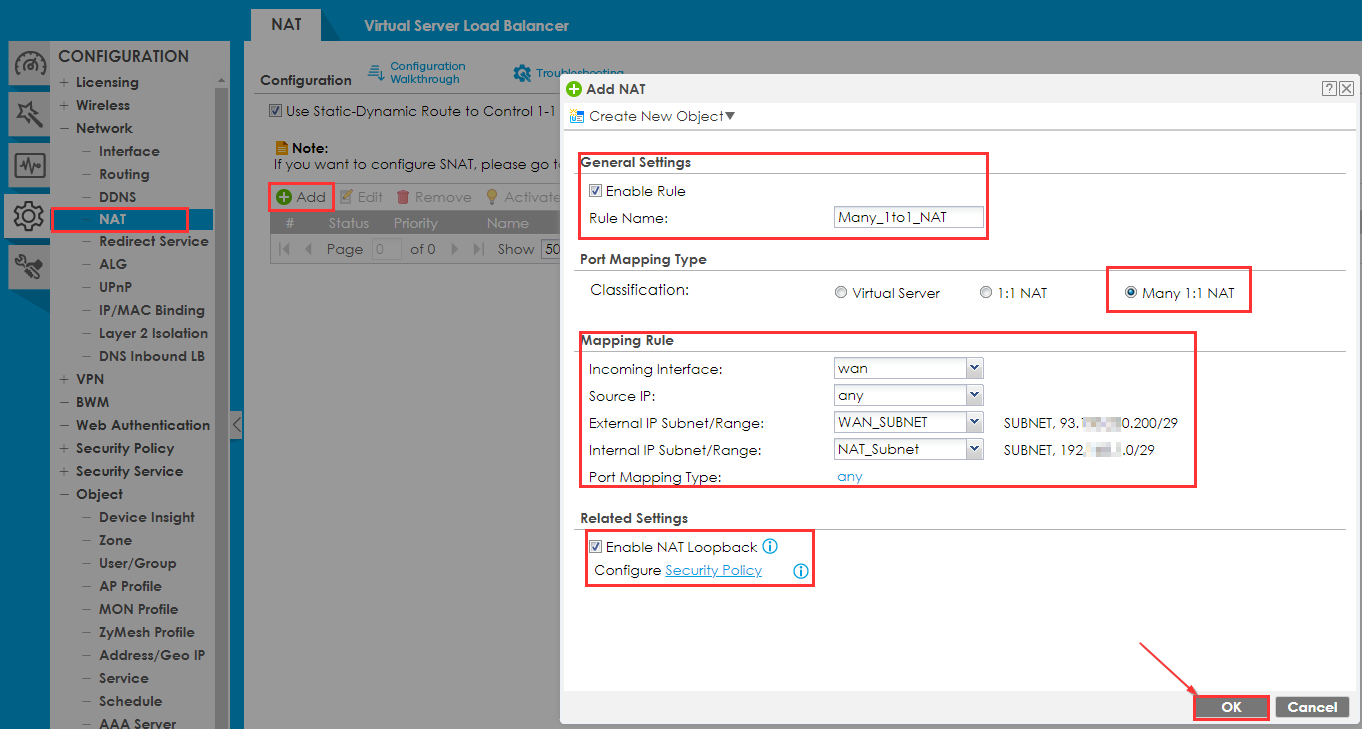
Task: Toggle the Enable Rule checkbox
Action: click(x=596, y=191)
